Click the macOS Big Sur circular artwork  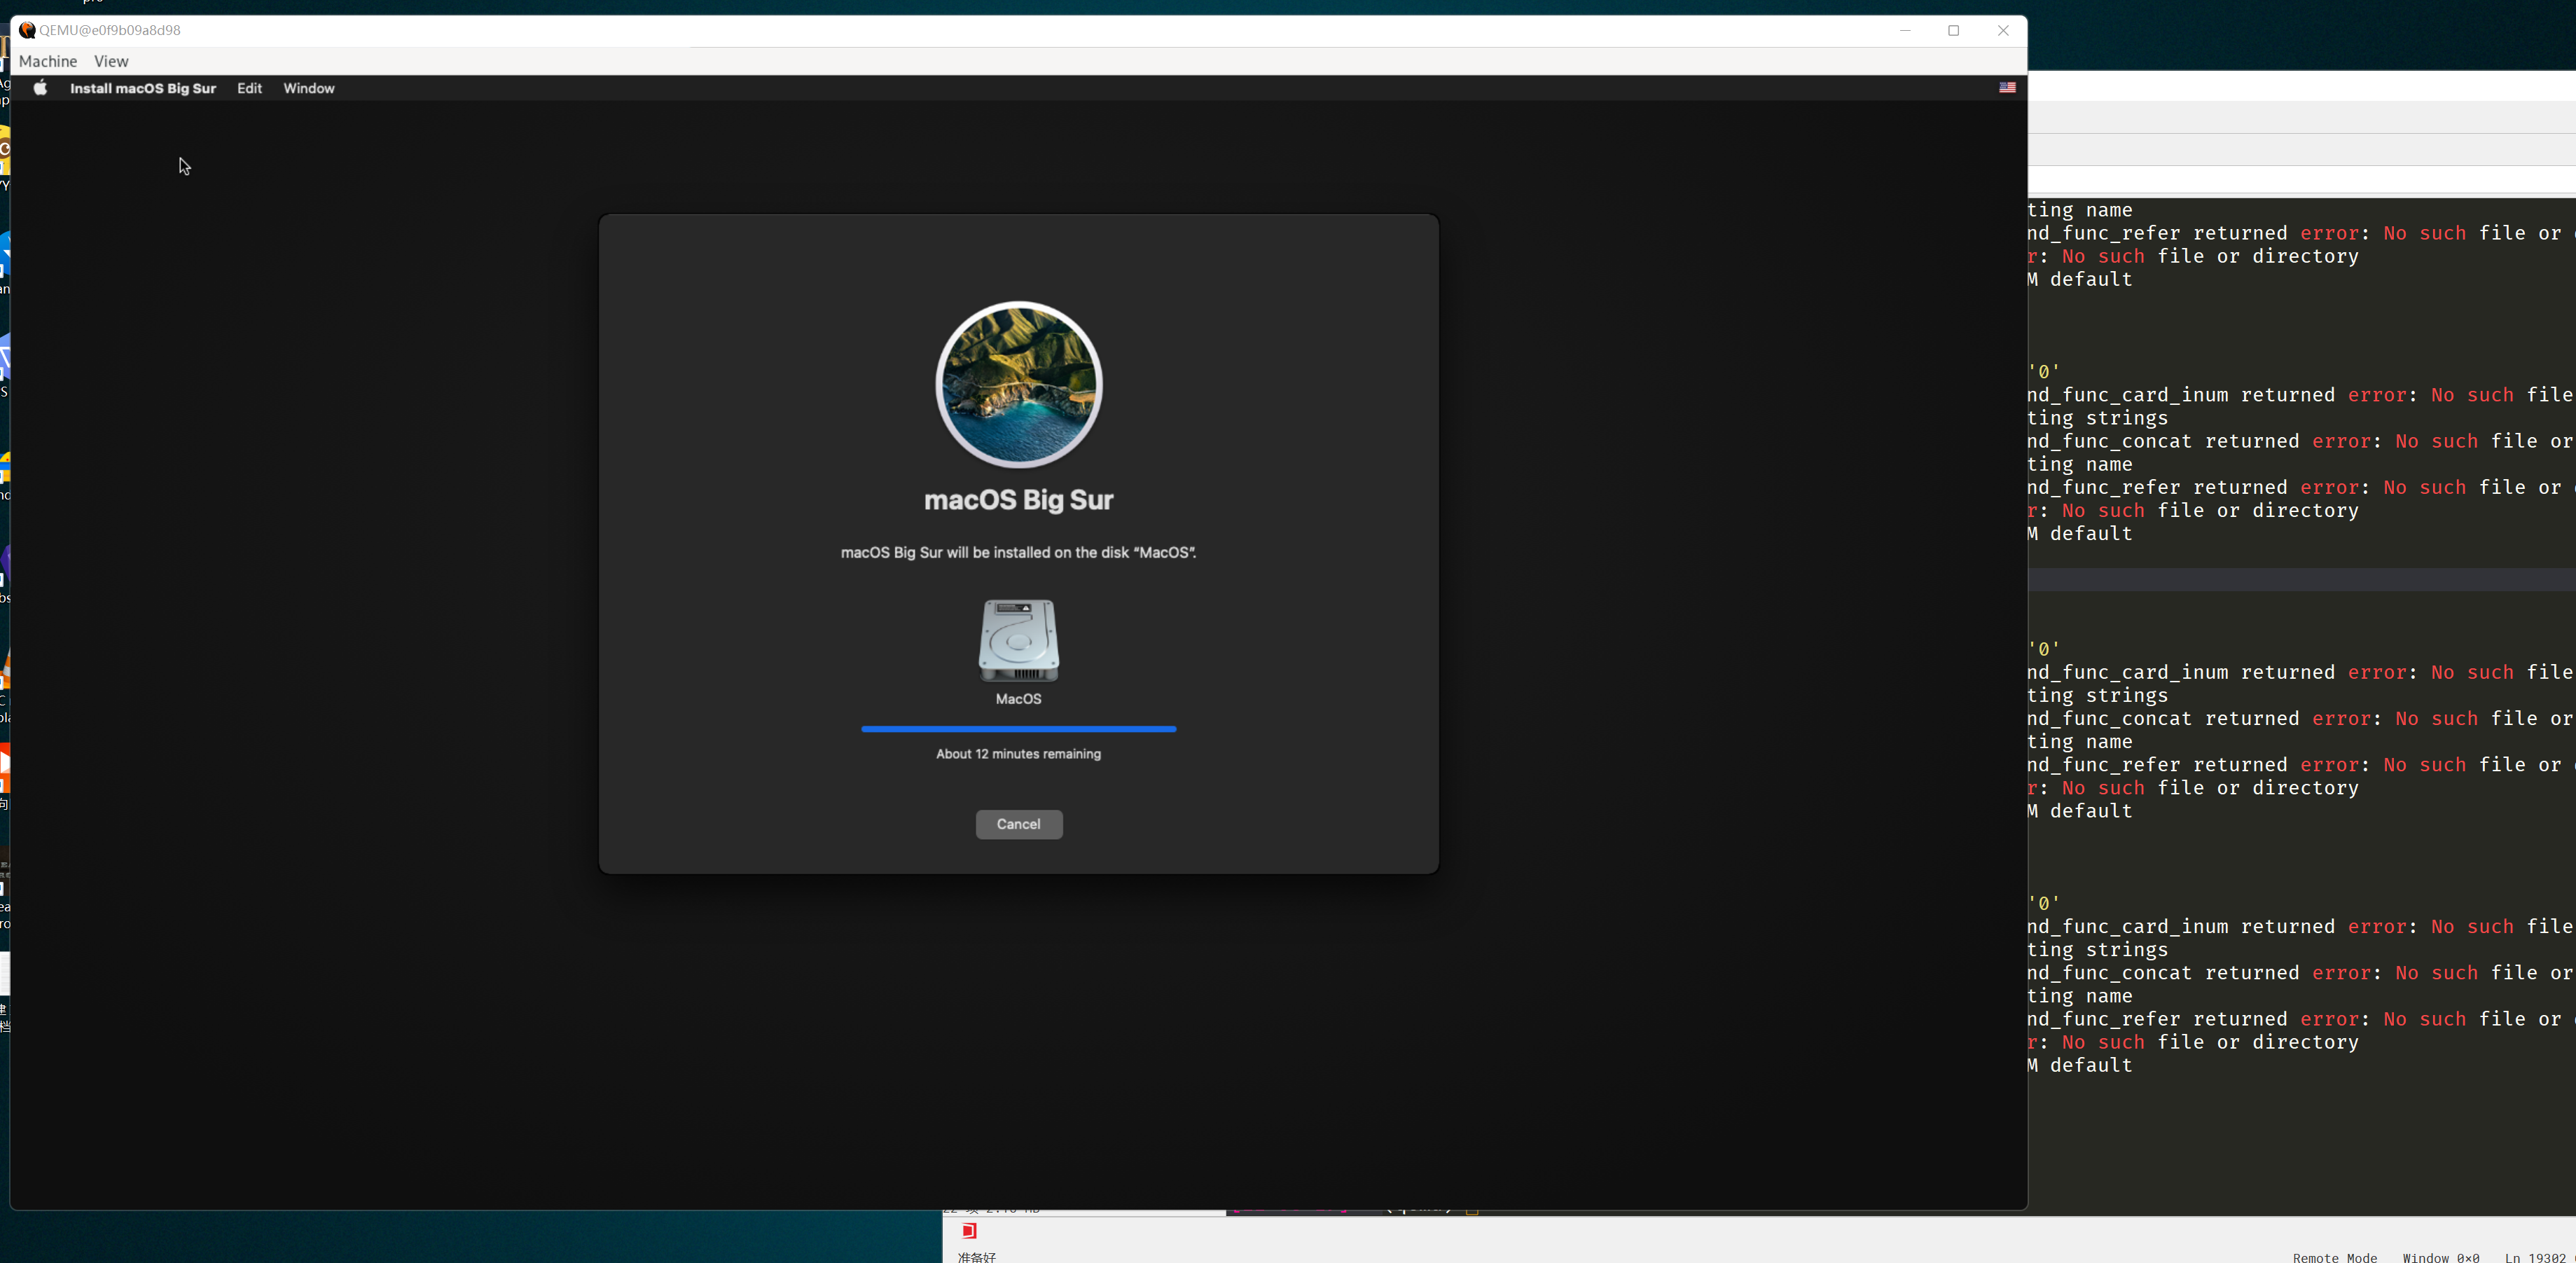click(x=1018, y=385)
